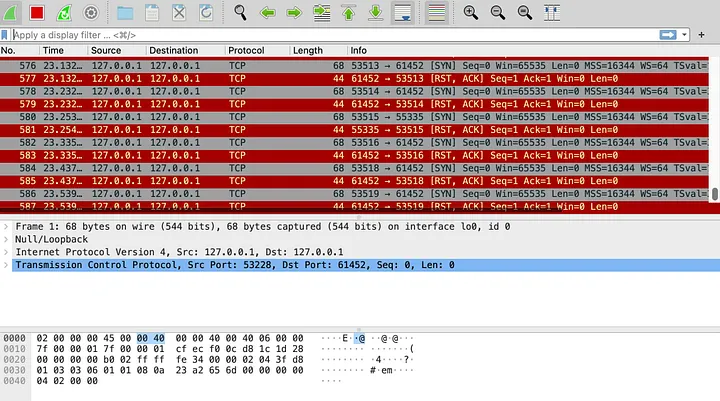Select packet 584 in the list

pyautogui.click(x=354, y=168)
